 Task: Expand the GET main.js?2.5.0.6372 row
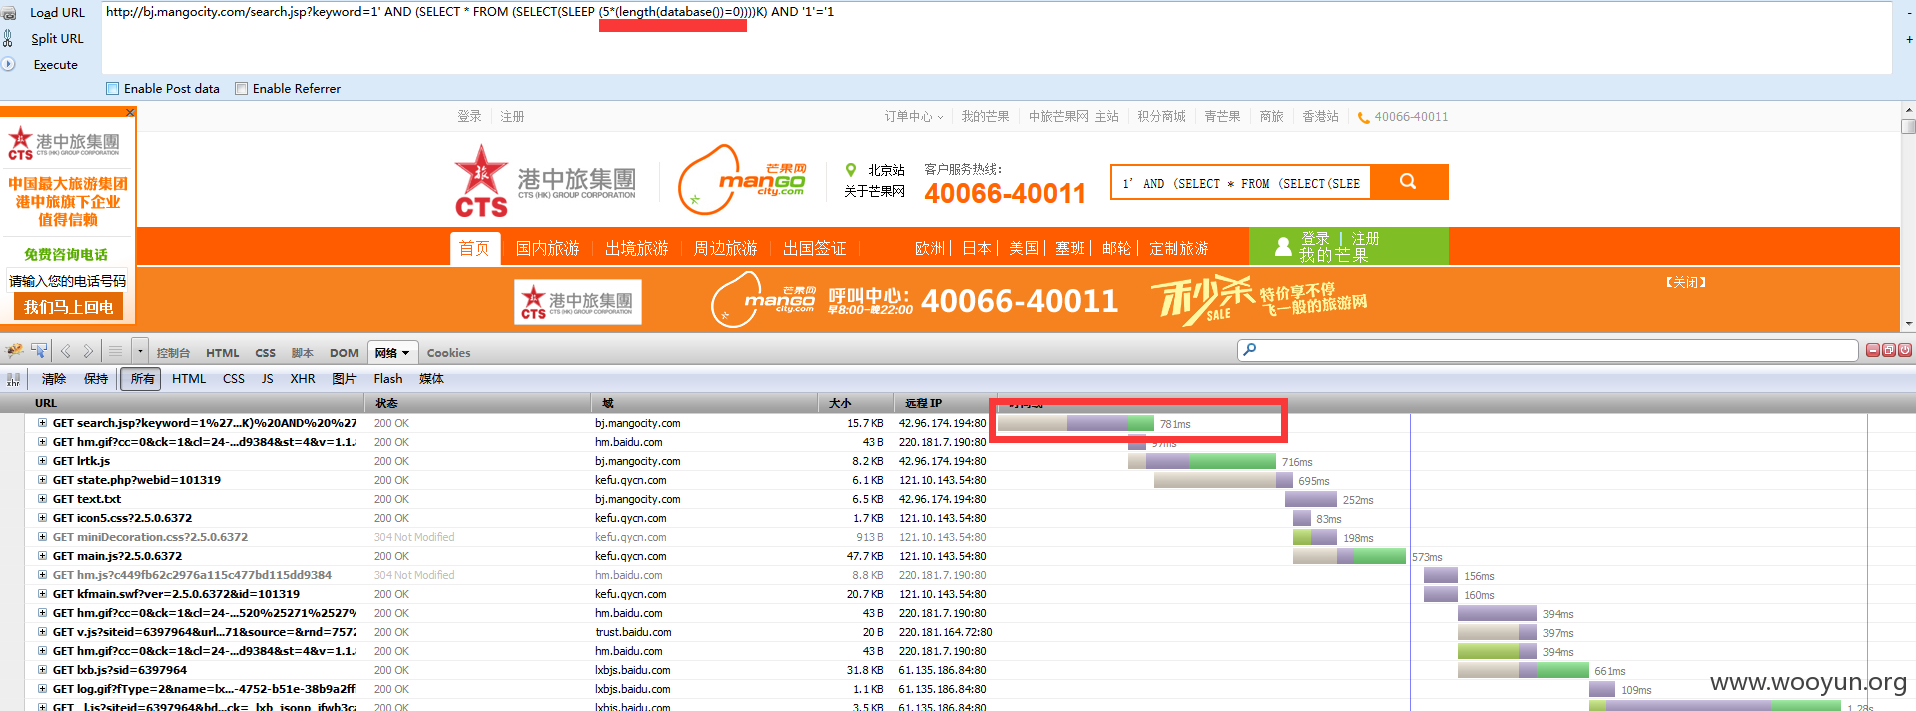tap(43, 556)
